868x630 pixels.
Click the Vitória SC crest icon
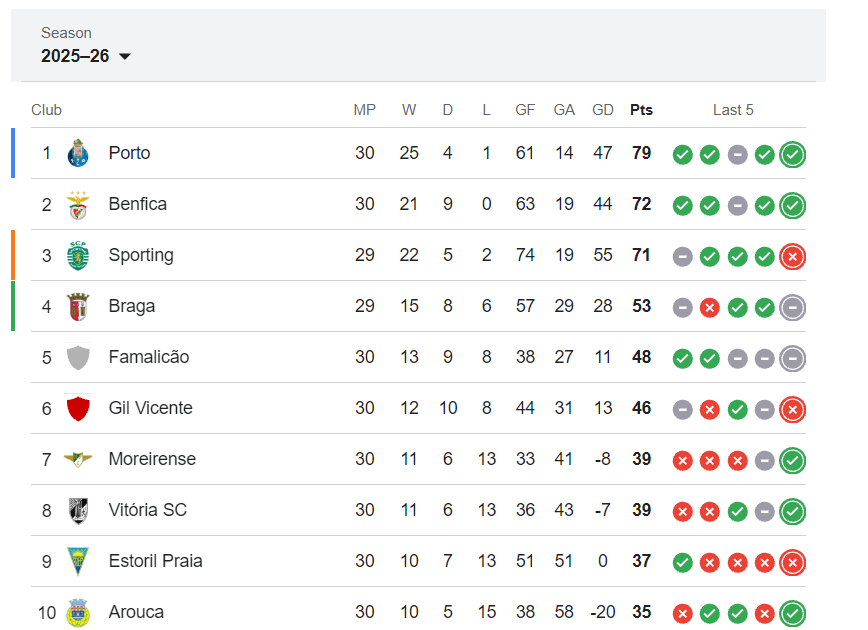pos(78,511)
